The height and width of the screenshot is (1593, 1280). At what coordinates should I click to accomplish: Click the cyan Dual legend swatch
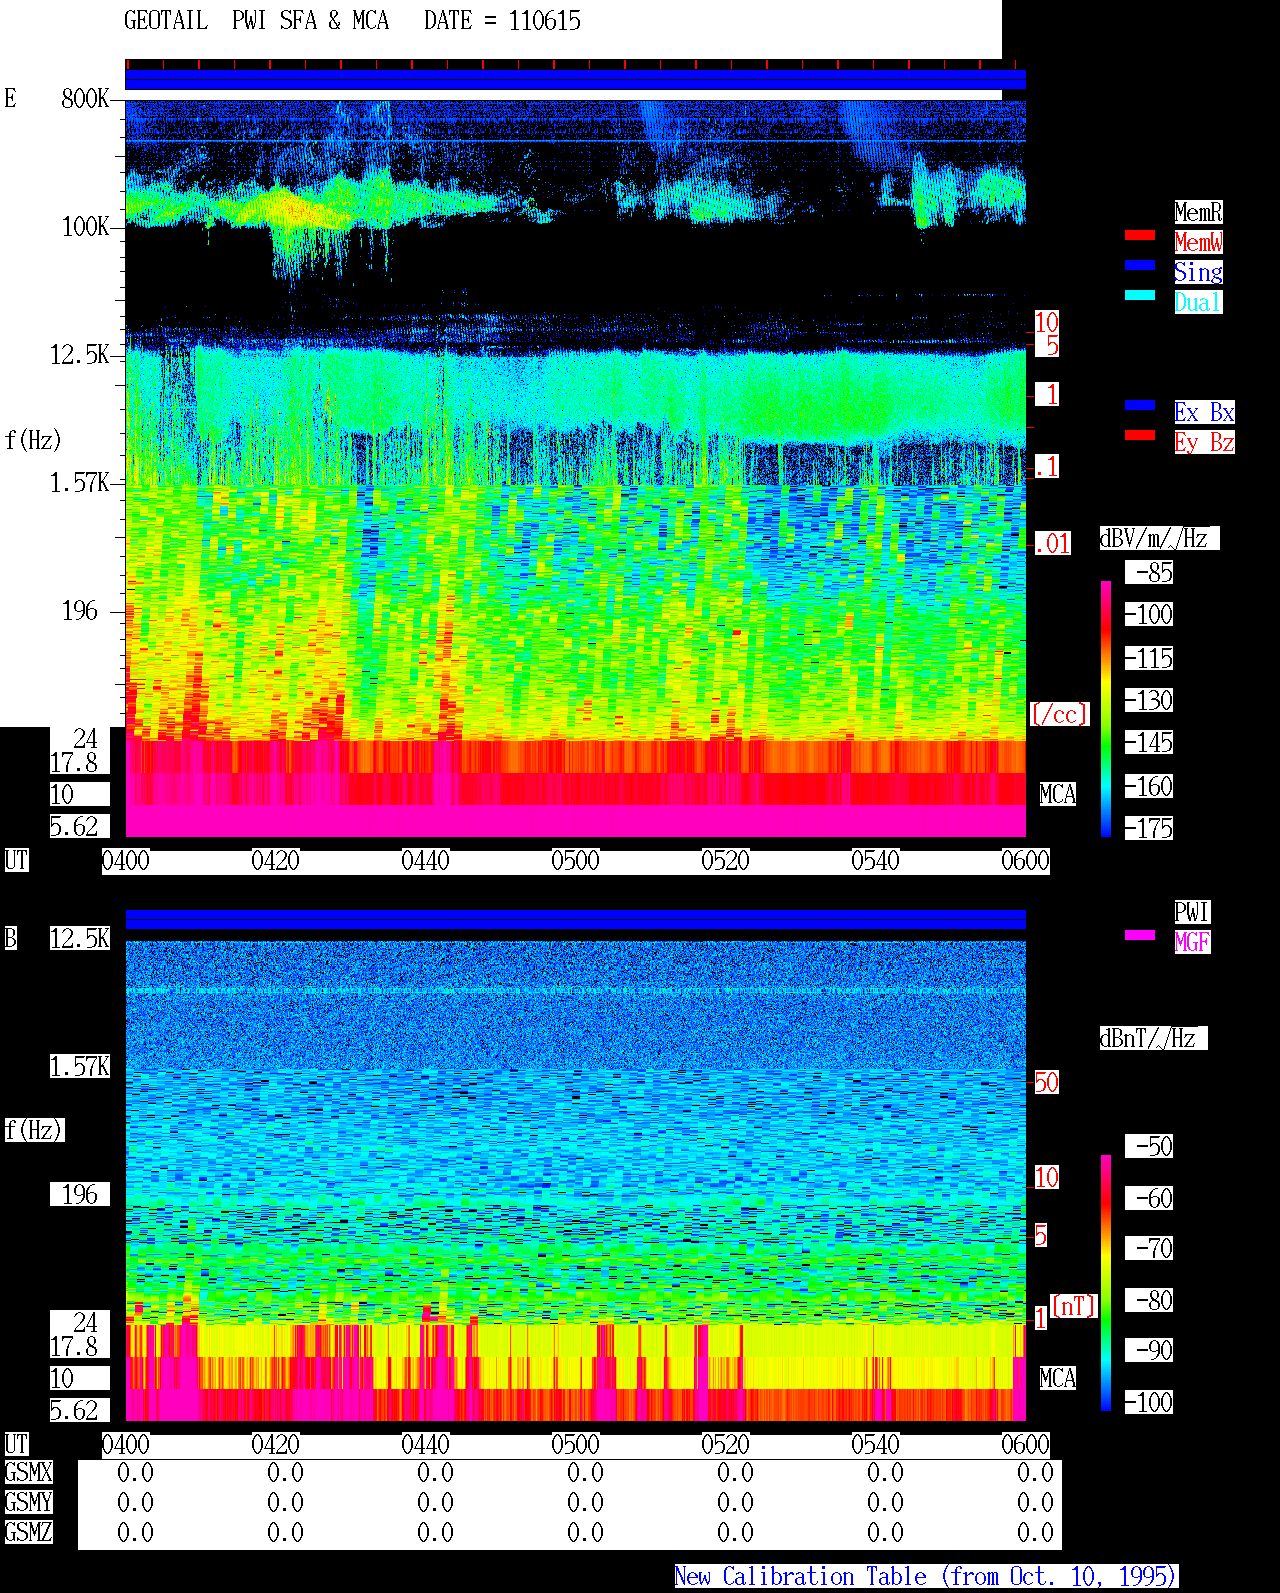(1140, 295)
